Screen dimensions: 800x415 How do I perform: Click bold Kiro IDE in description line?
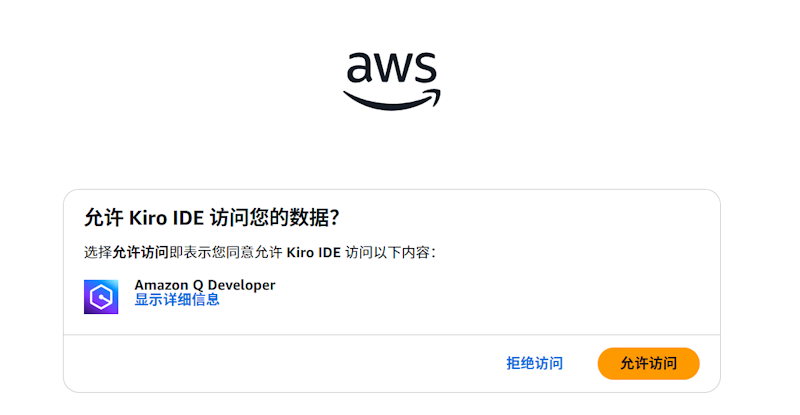[314, 253]
